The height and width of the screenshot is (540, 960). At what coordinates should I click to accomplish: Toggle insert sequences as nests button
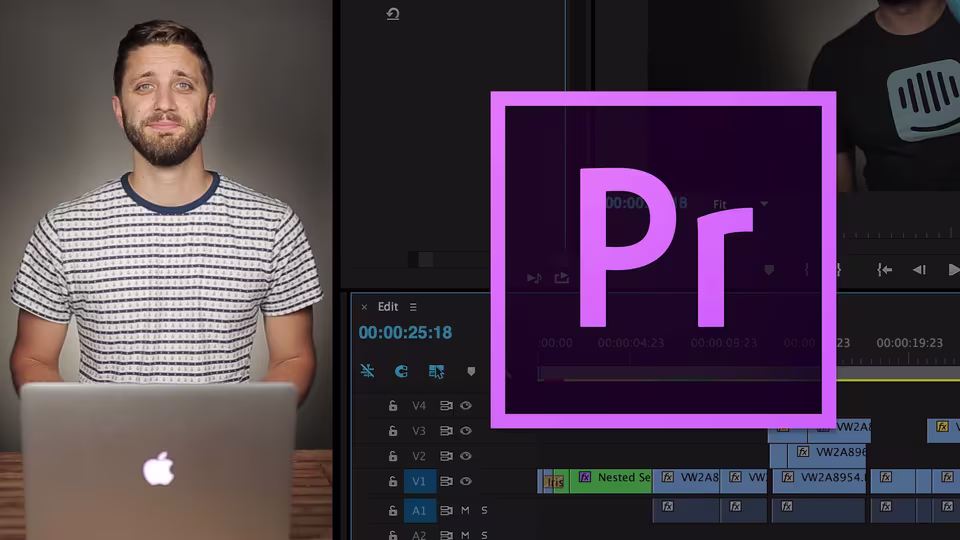[x=367, y=371]
